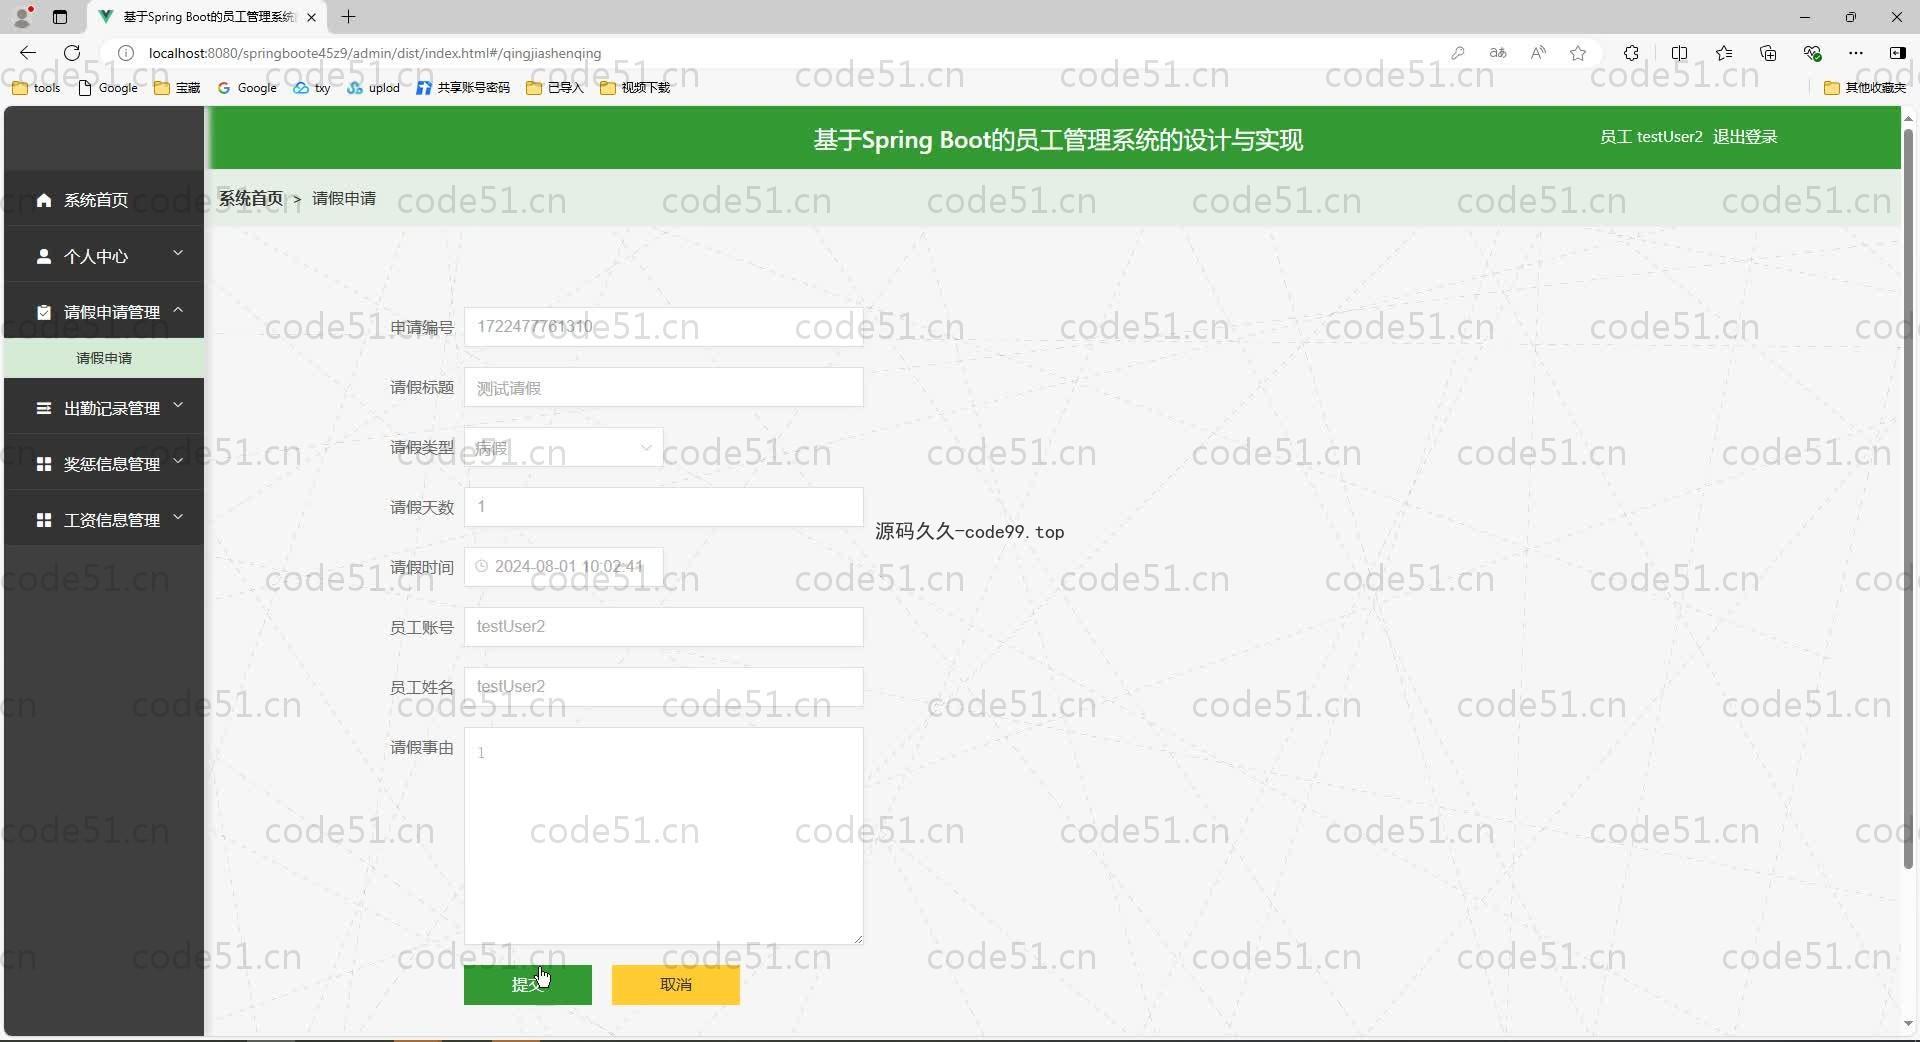
Task: Click the browser profile avatar icon
Action: pyautogui.click(x=22, y=17)
